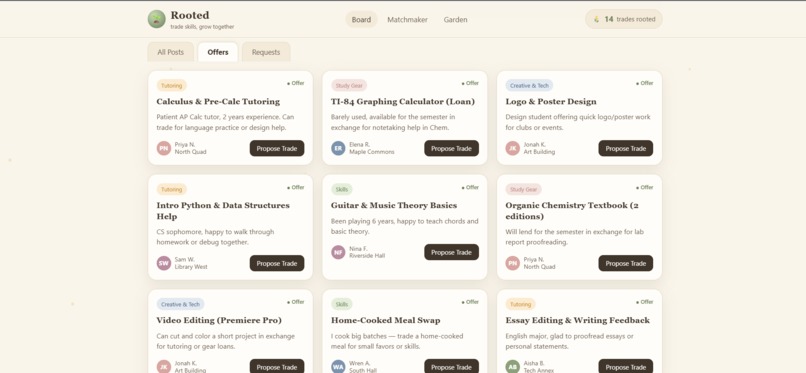The height and width of the screenshot is (373, 806).
Task: Click the Rooted sprout logo icon
Action: (x=157, y=19)
